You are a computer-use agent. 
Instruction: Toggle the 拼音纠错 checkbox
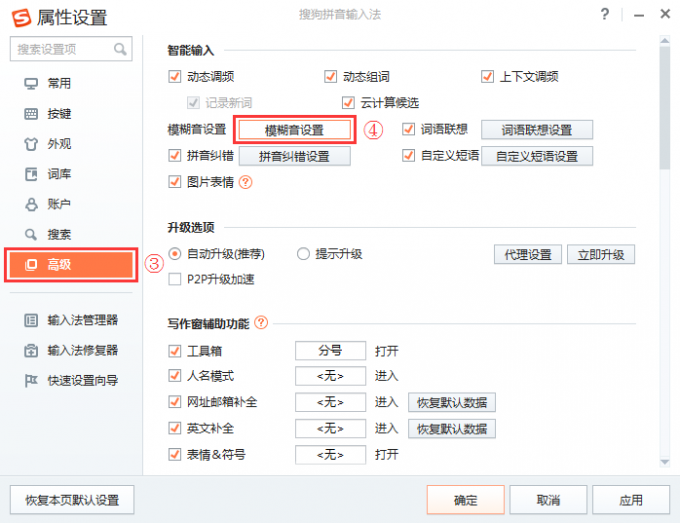pyautogui.click(x=175, y=156)
